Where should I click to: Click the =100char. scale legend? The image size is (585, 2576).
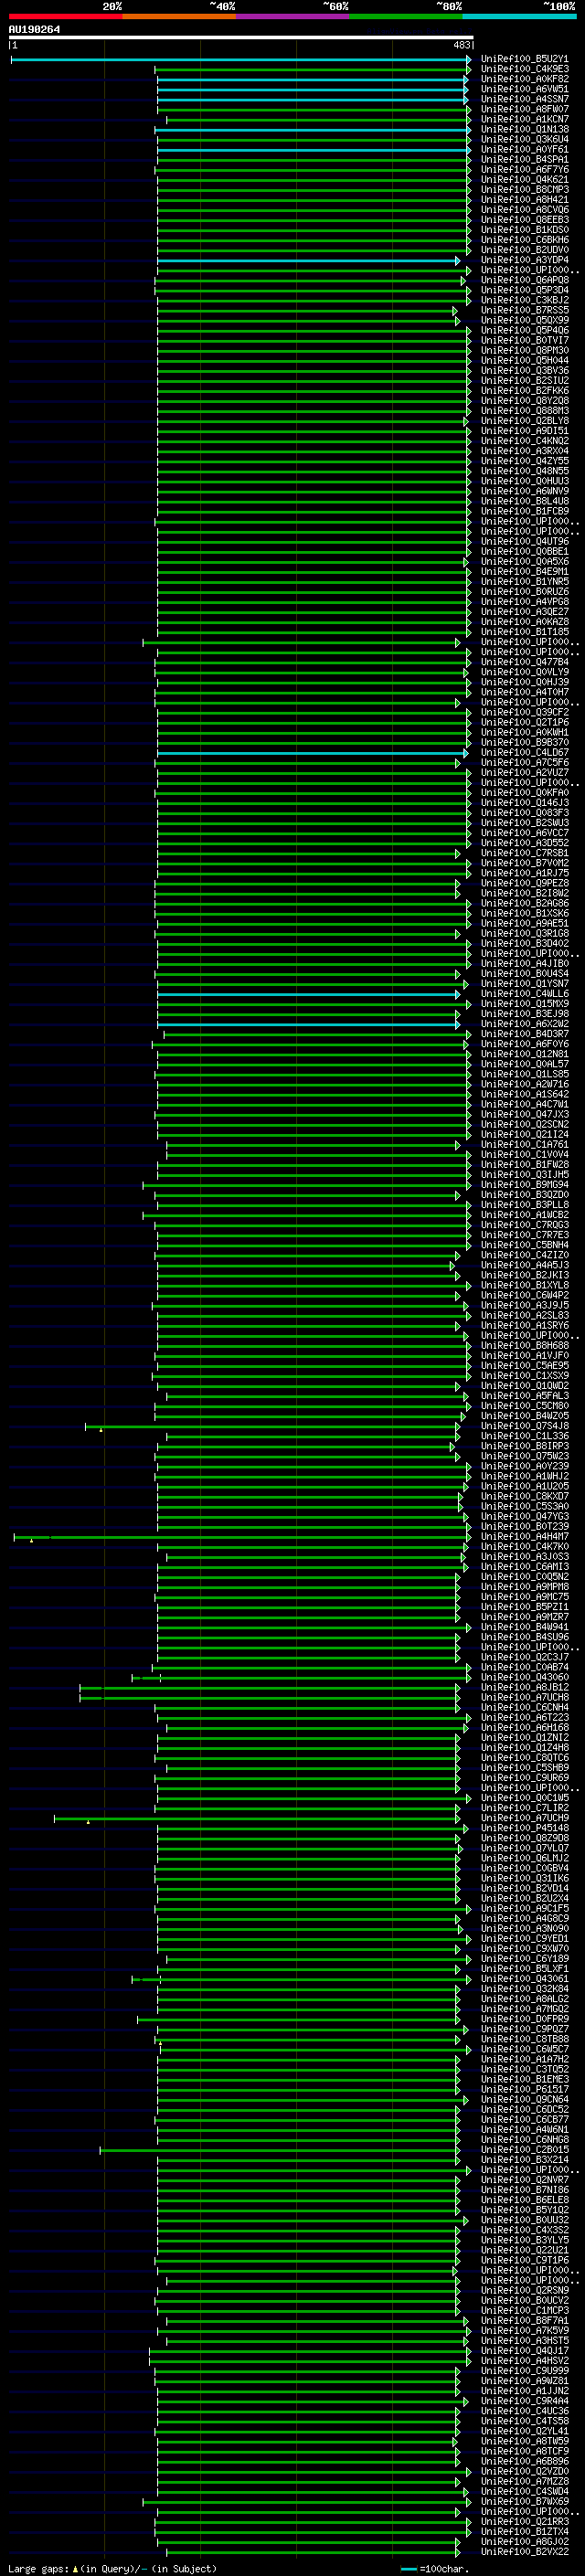click(435, 2569)
